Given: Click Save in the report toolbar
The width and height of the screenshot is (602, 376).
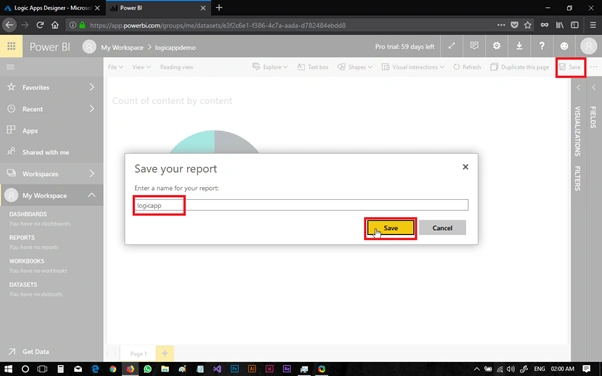Looking at the screenshot, I should (570, 67).
